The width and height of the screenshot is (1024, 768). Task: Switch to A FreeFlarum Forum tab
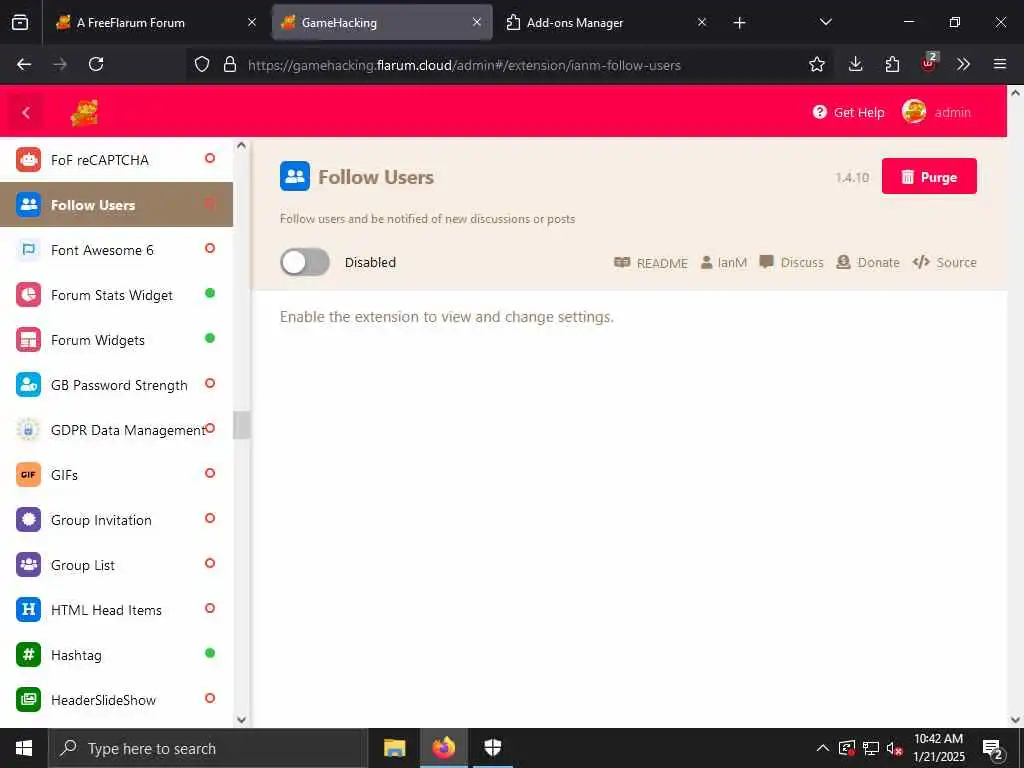155,22
